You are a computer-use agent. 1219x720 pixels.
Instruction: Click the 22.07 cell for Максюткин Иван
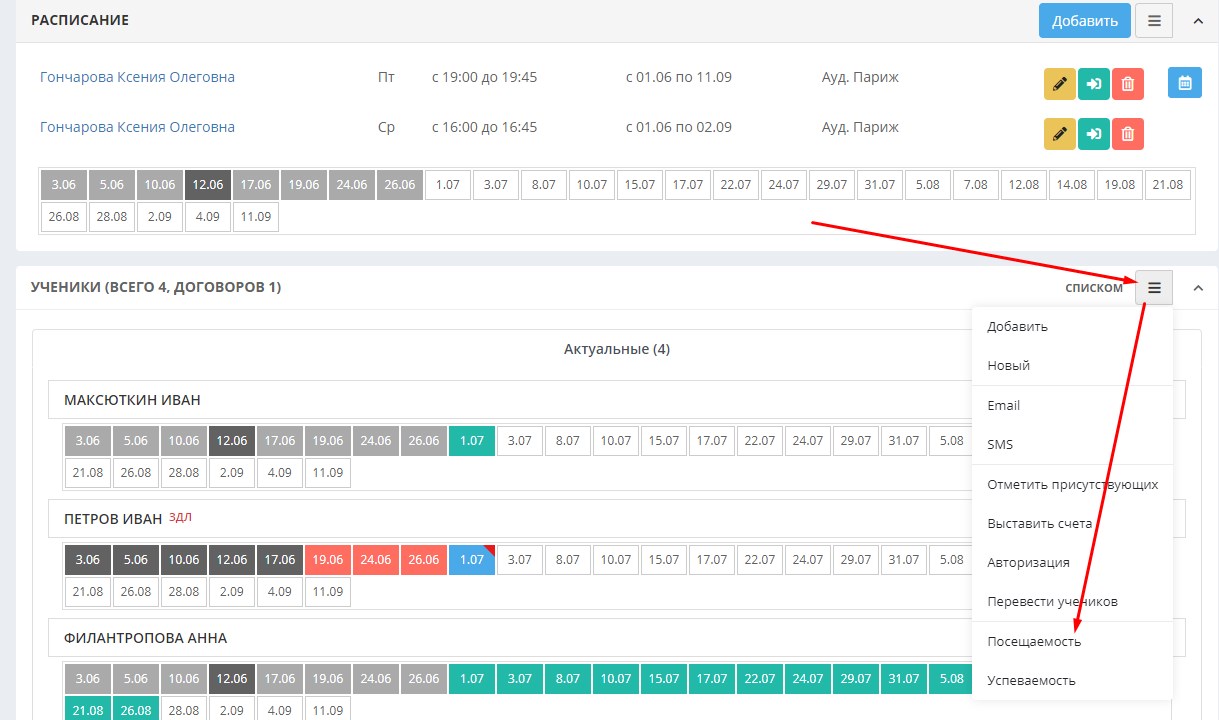[x=760, y=441]
